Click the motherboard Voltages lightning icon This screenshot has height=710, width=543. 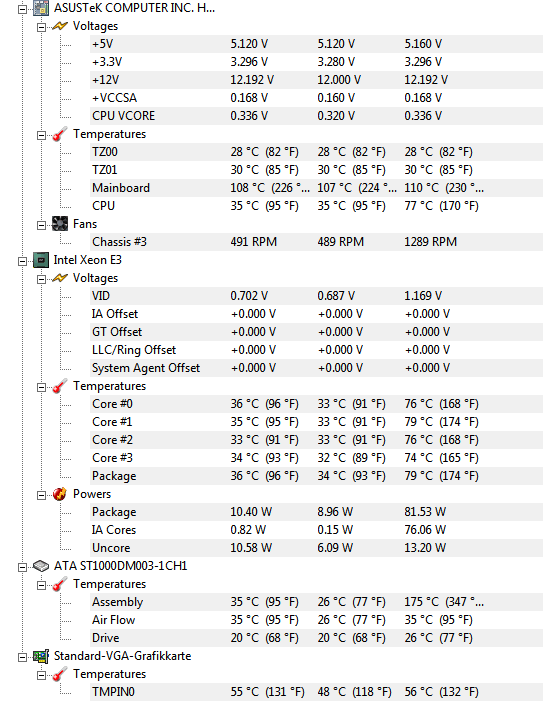click(60, 26)
